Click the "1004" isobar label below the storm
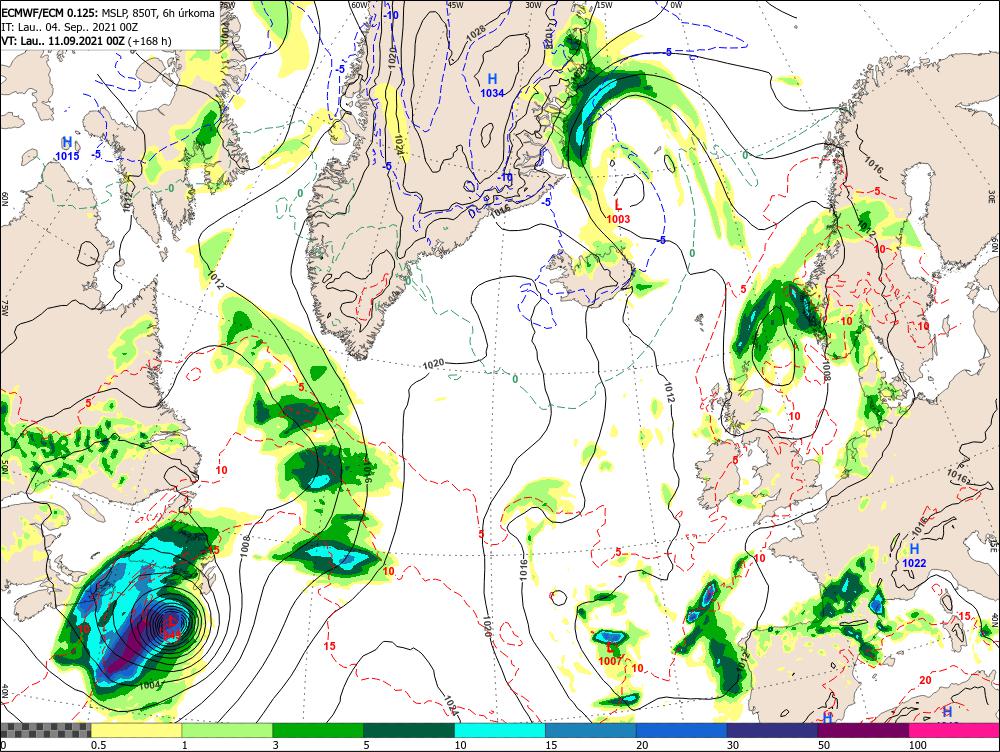 tap(149, 685)
